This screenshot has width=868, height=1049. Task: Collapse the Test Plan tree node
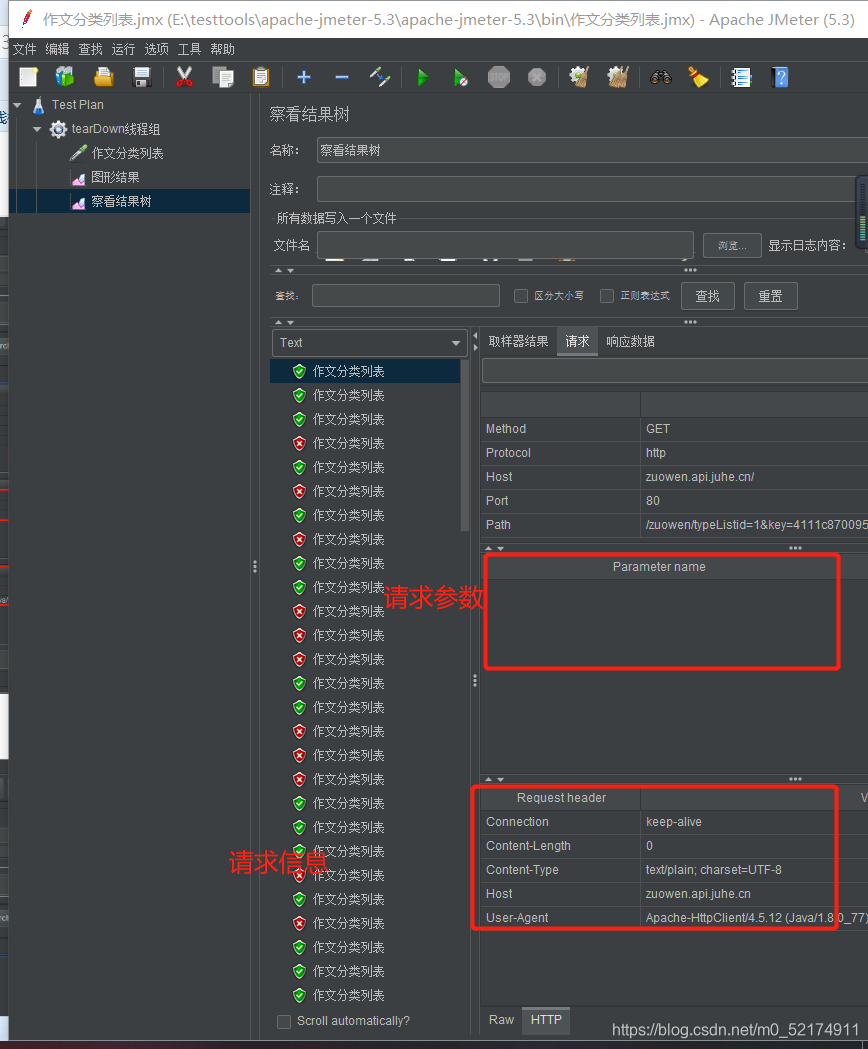17,105
